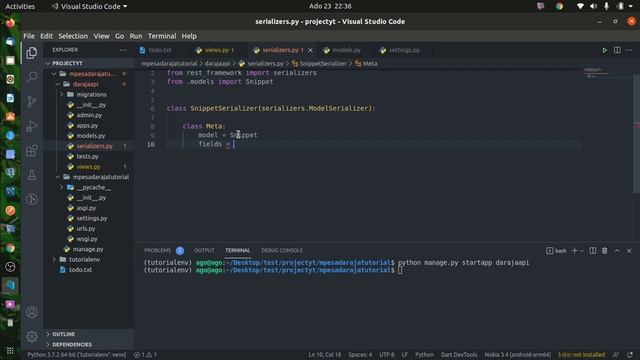Show the OUTPUT panel tab

point(204,251)
